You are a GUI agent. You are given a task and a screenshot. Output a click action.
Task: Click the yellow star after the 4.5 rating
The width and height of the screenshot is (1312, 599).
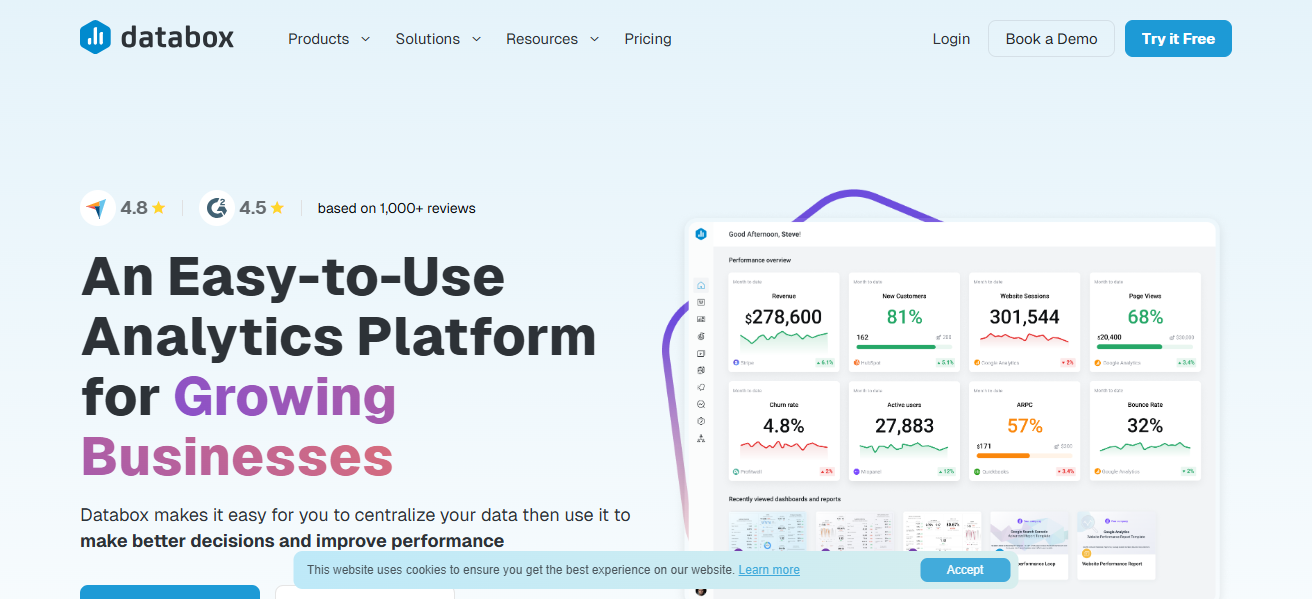(277, 208)
